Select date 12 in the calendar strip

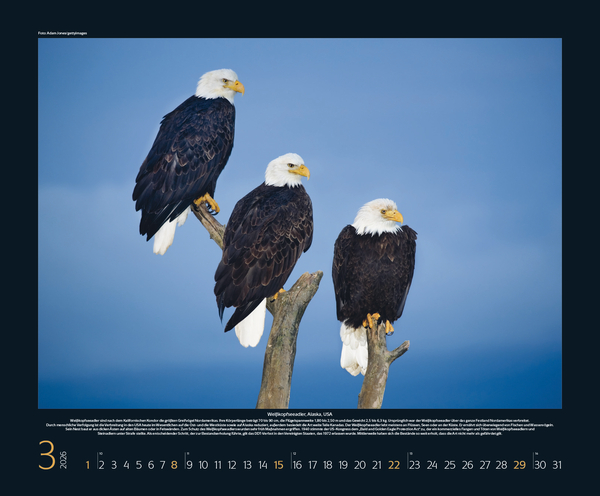pyautogui.click(x=232, y=464)
